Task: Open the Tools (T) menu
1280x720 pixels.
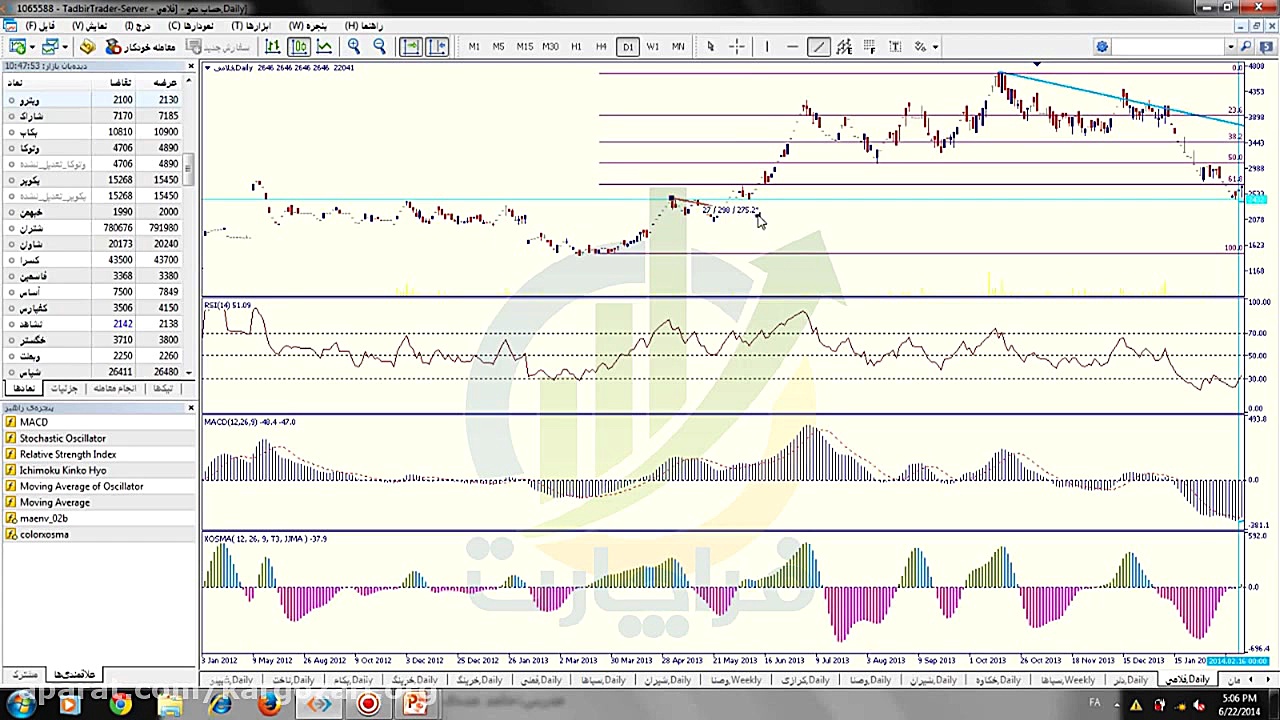Action: 251,25
